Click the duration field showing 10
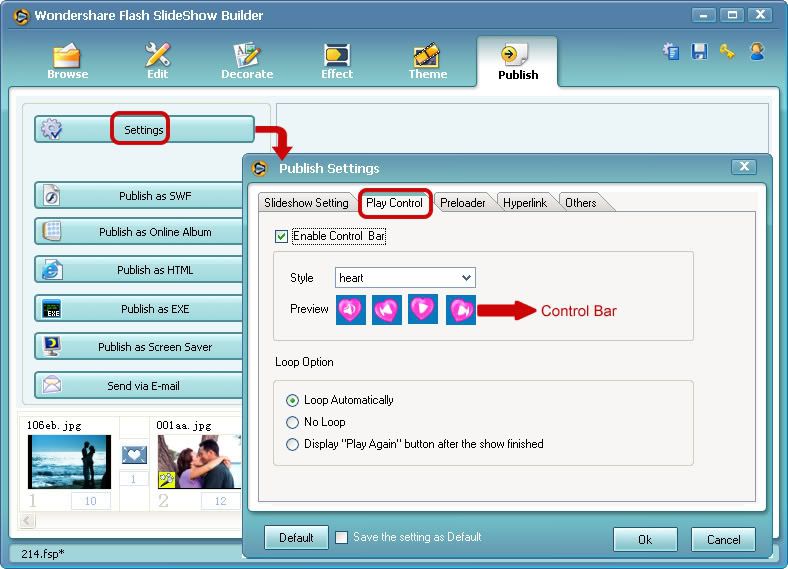 90,501
